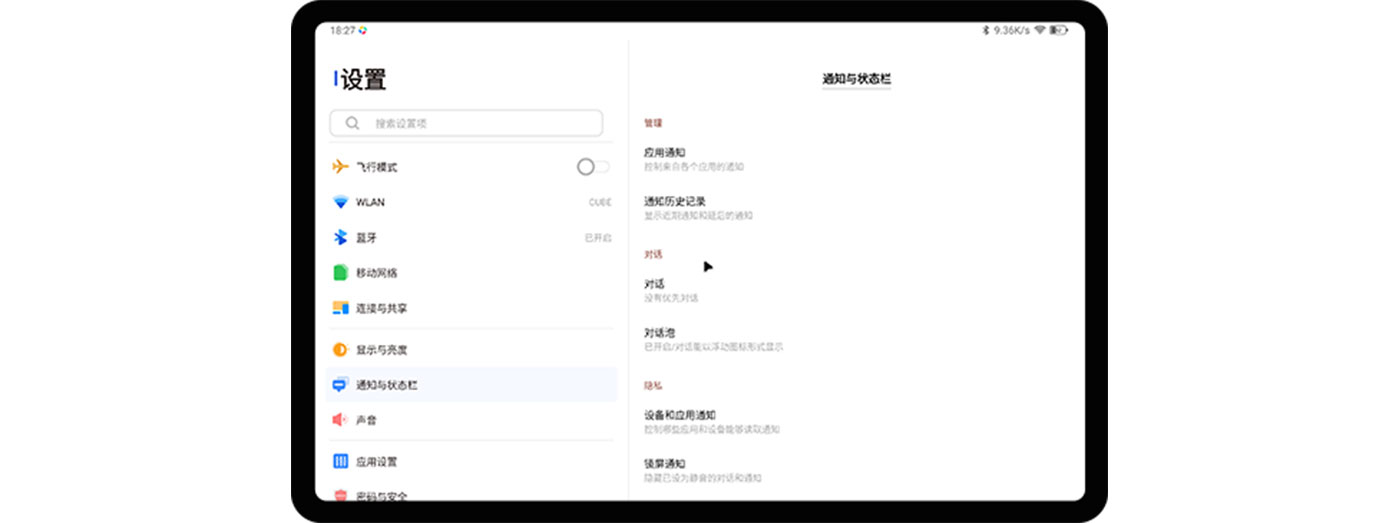Click the blue 通知与状态栏 message icon
This screenshot has height=523, width=1400.
pos(340,385)
